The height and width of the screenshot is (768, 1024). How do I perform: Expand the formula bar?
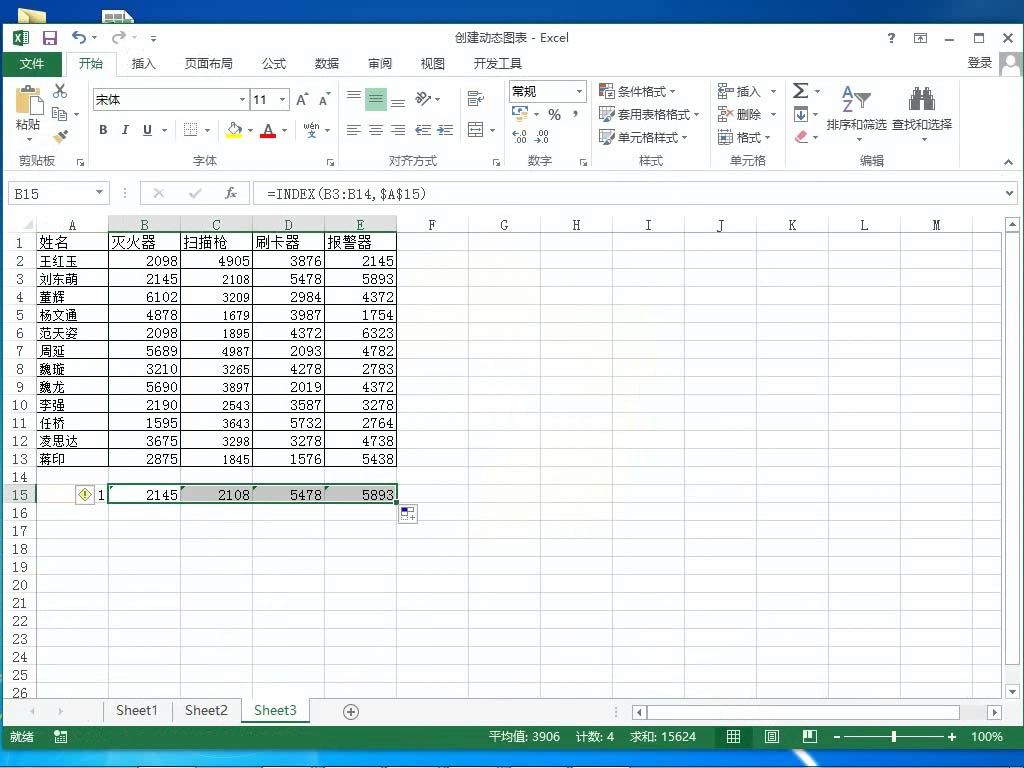1010,193
